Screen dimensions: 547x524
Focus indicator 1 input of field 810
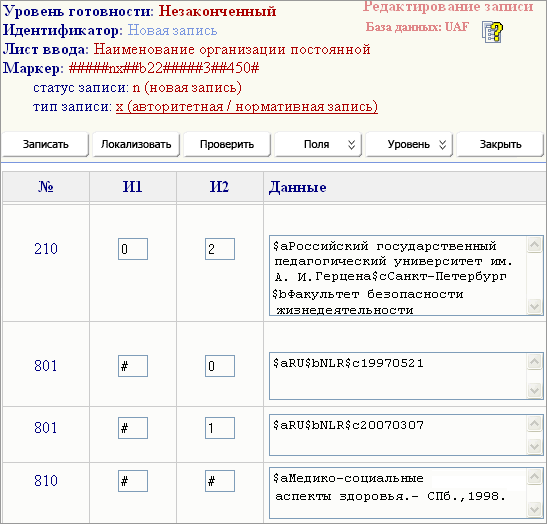tap(133, 481)
